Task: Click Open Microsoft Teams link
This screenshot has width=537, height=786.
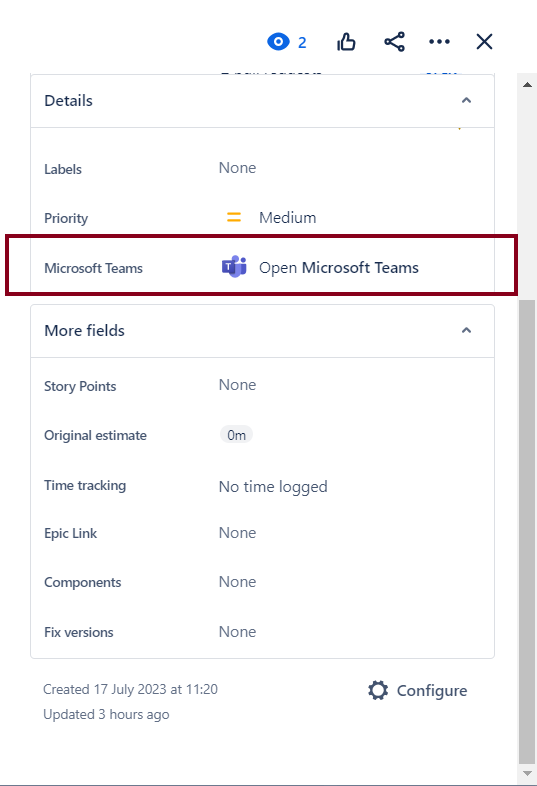Action: coord(338,268)
